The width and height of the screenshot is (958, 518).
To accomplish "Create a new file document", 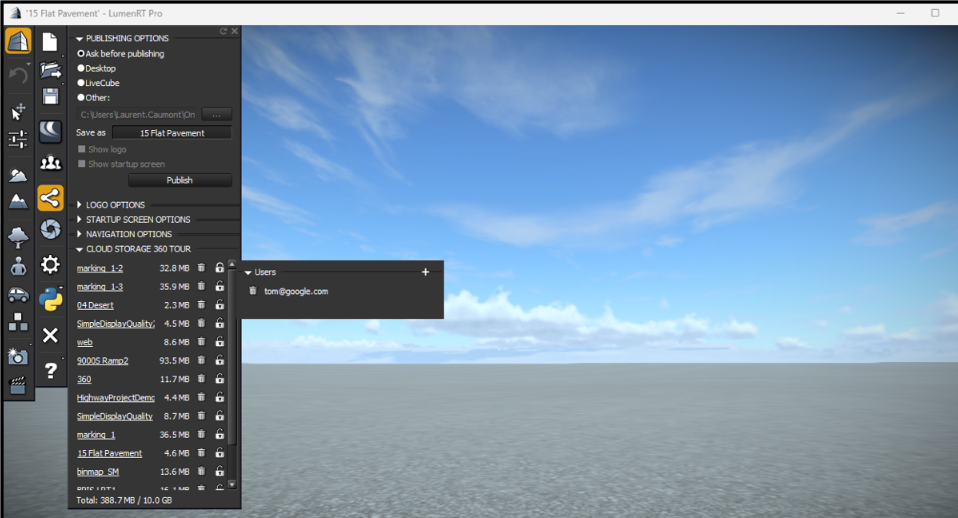I will tap(50, 42).
